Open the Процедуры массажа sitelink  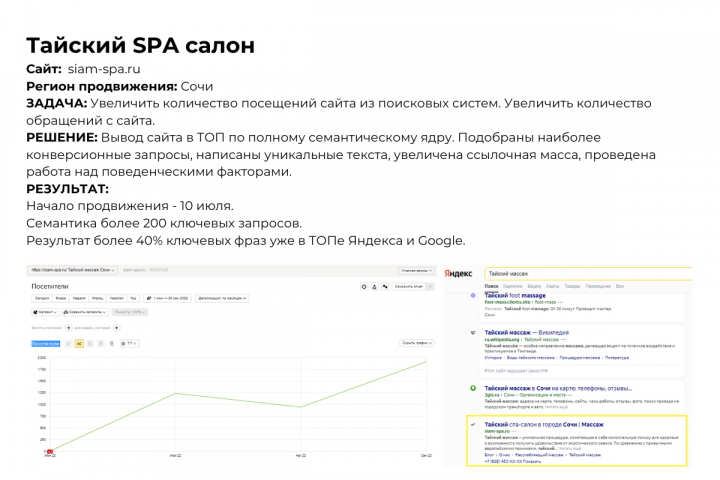coord(579,357)
